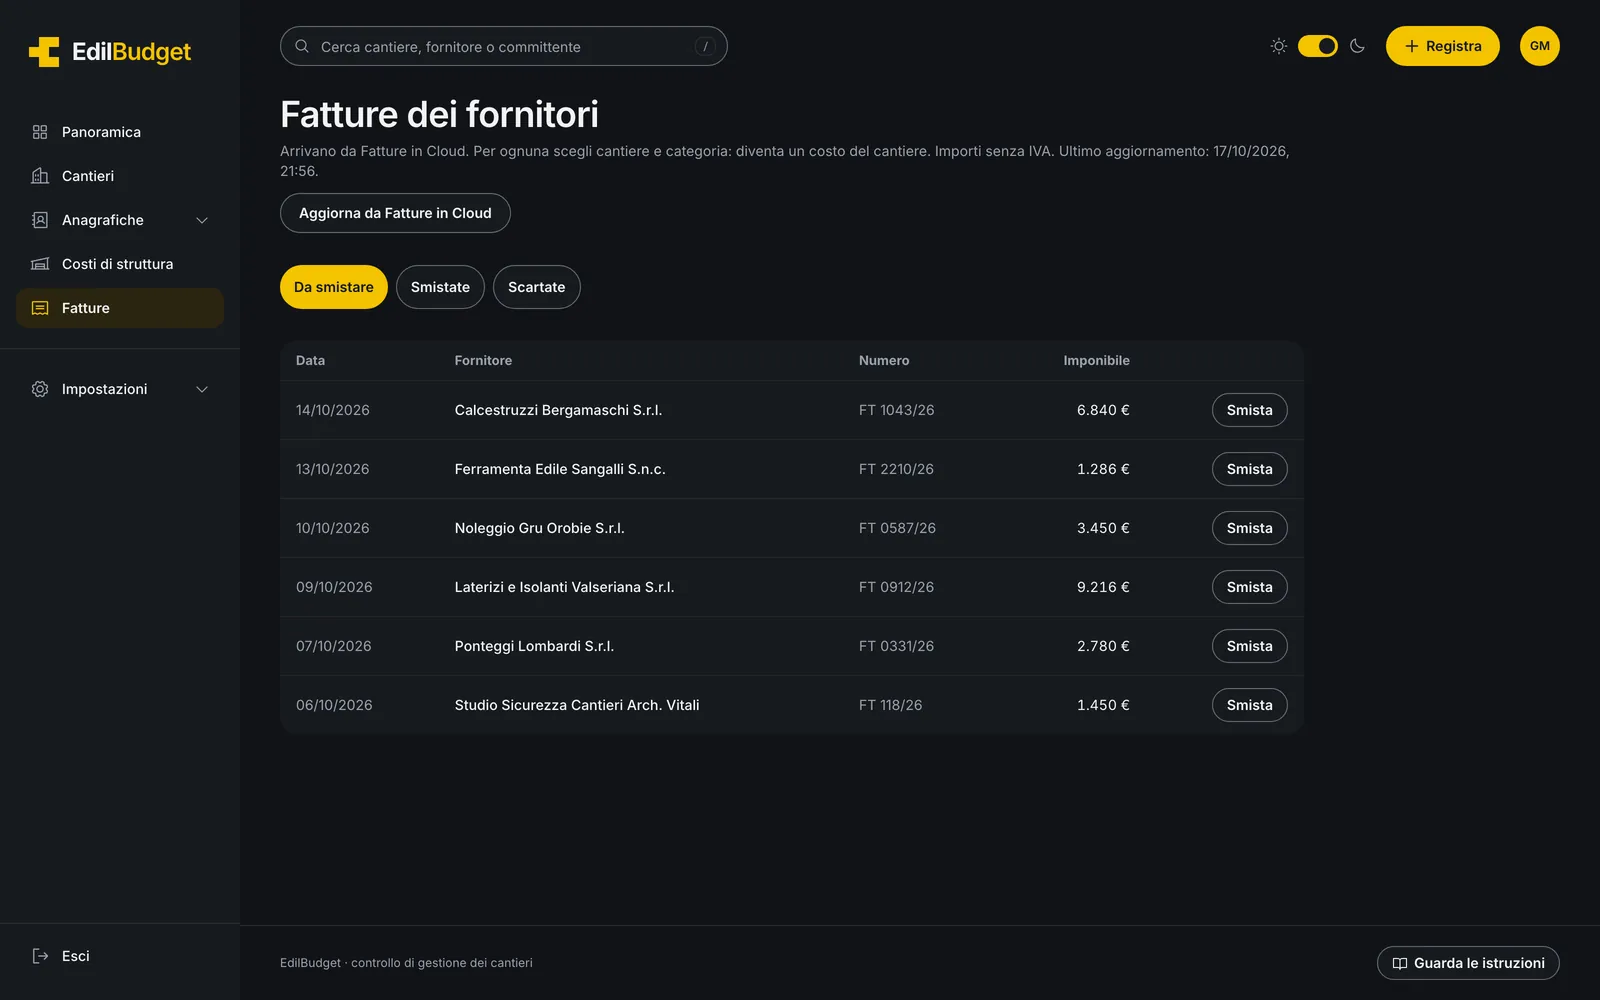
Task: Focus the Cerca cantiere search field
Action: [504, 46]
